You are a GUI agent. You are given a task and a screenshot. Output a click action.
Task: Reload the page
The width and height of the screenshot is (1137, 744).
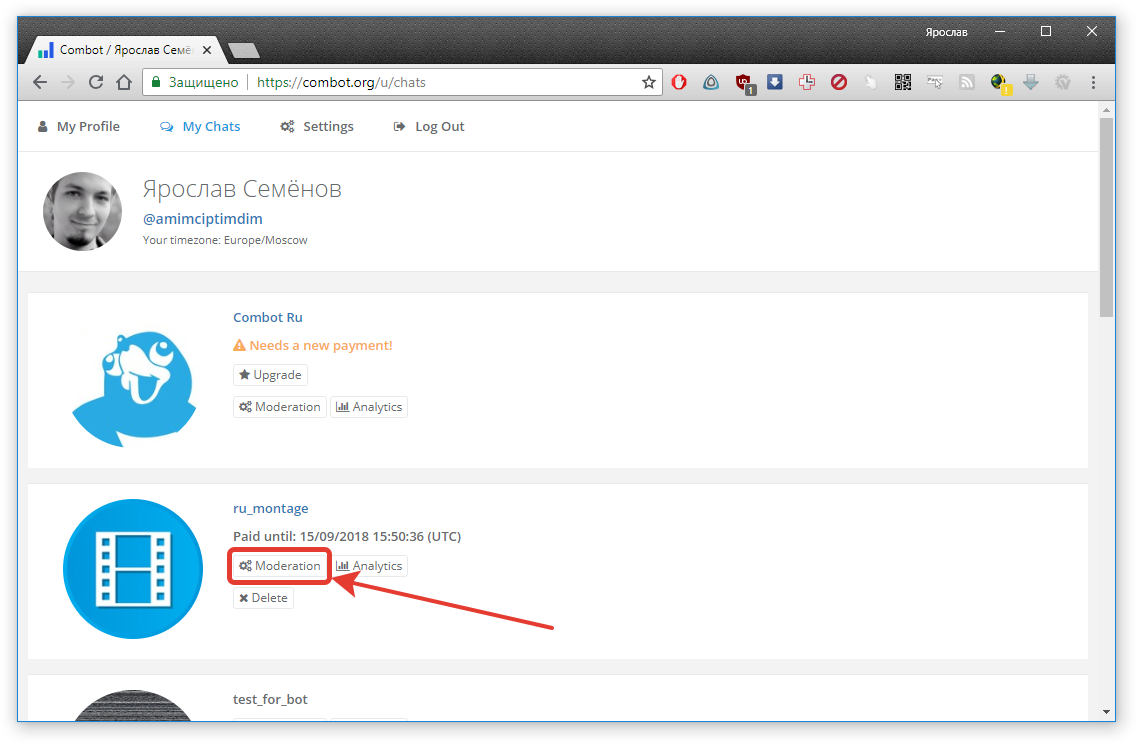pyautogui.click(x=96, y=82)
